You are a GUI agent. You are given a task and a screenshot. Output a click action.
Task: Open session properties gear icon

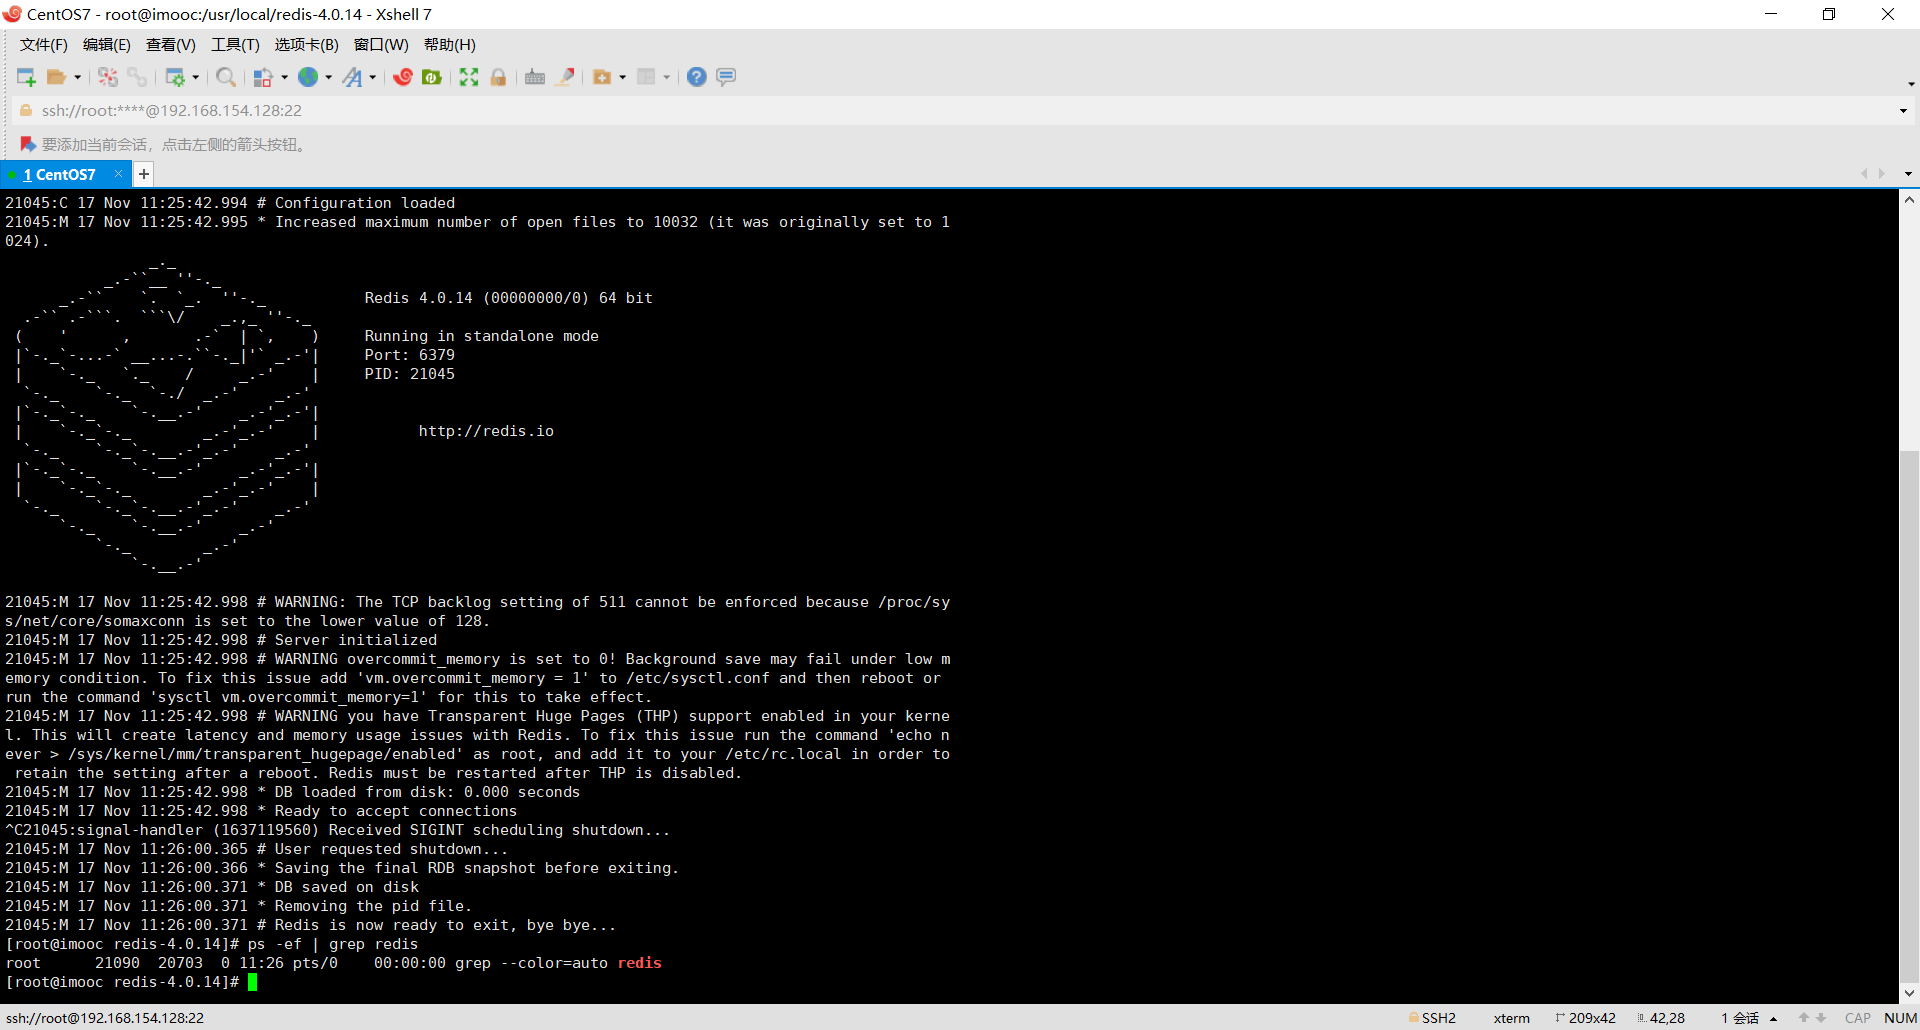175,77
